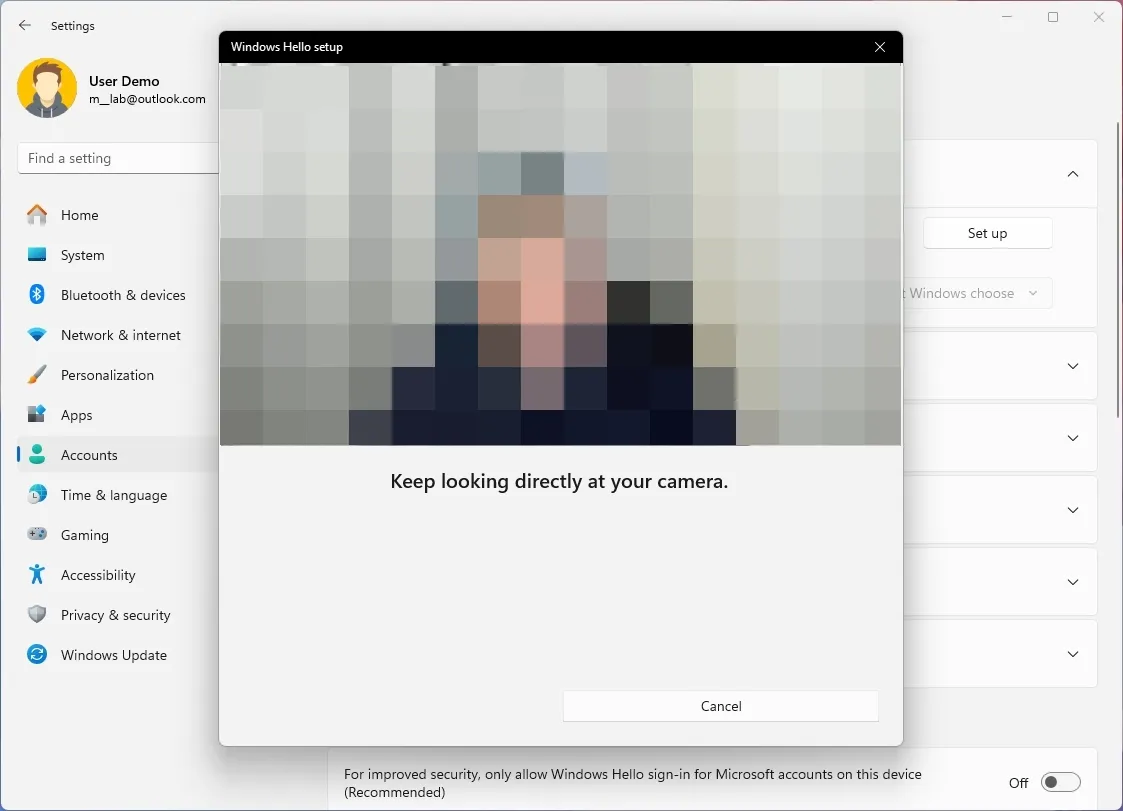
Task: Open Bluetooth & devices settings
Action: click(x=122, y=295)
